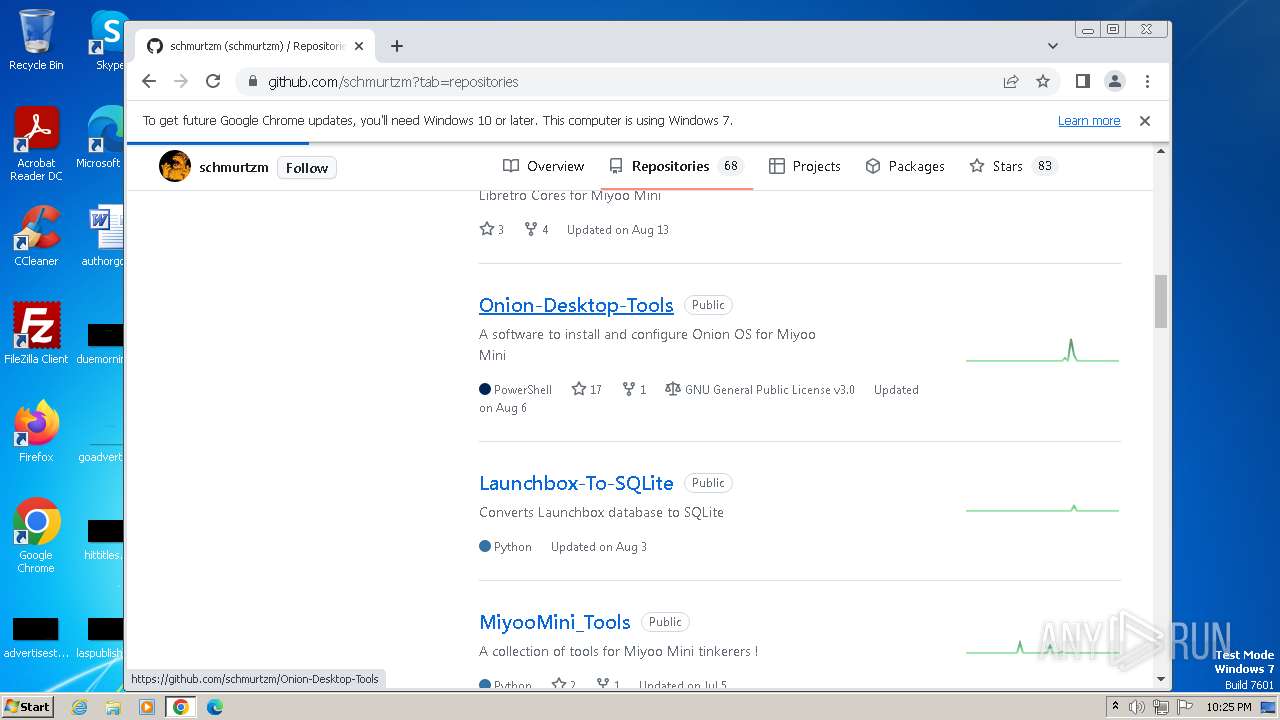Screen dimensions: 1280x720
Task: Click the greyed-out forward navigation arrow
Action: click(181, 81)
